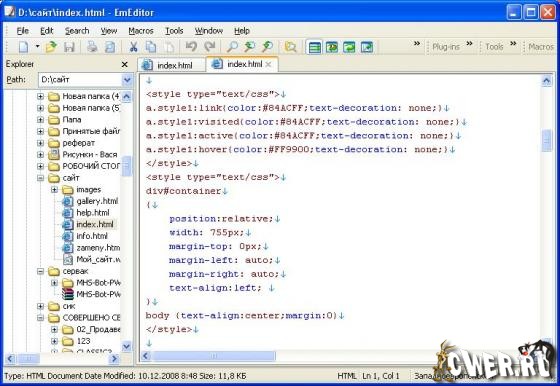
Task: Enable Wrap by Page mode
Action: coord(367,47)
